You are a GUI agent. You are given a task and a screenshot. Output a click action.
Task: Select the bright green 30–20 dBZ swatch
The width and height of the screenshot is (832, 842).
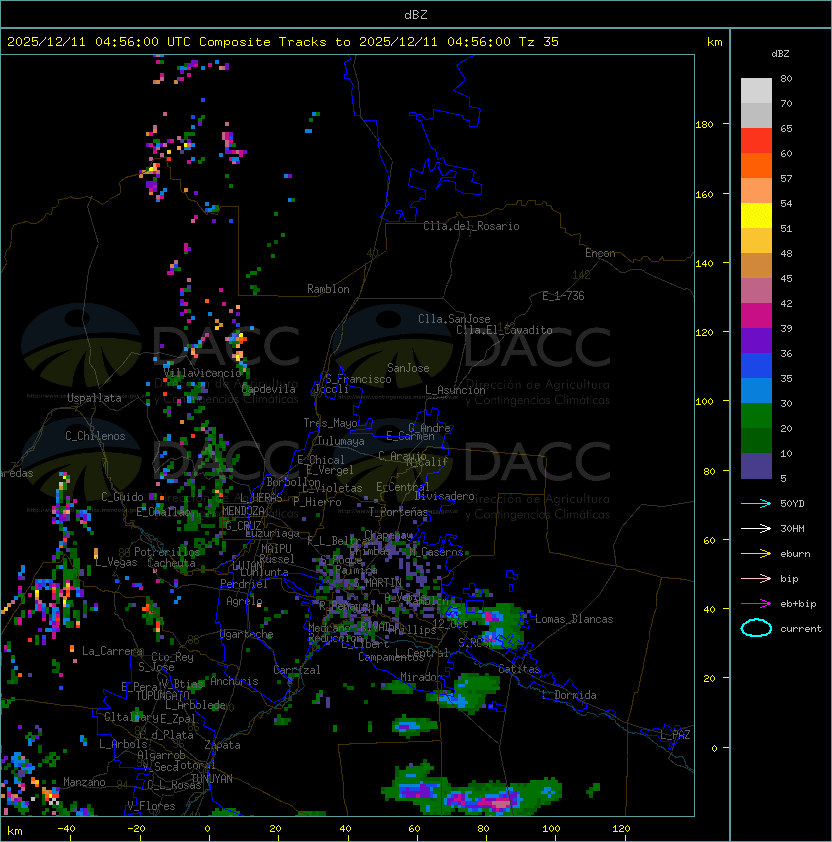point(756,416)
